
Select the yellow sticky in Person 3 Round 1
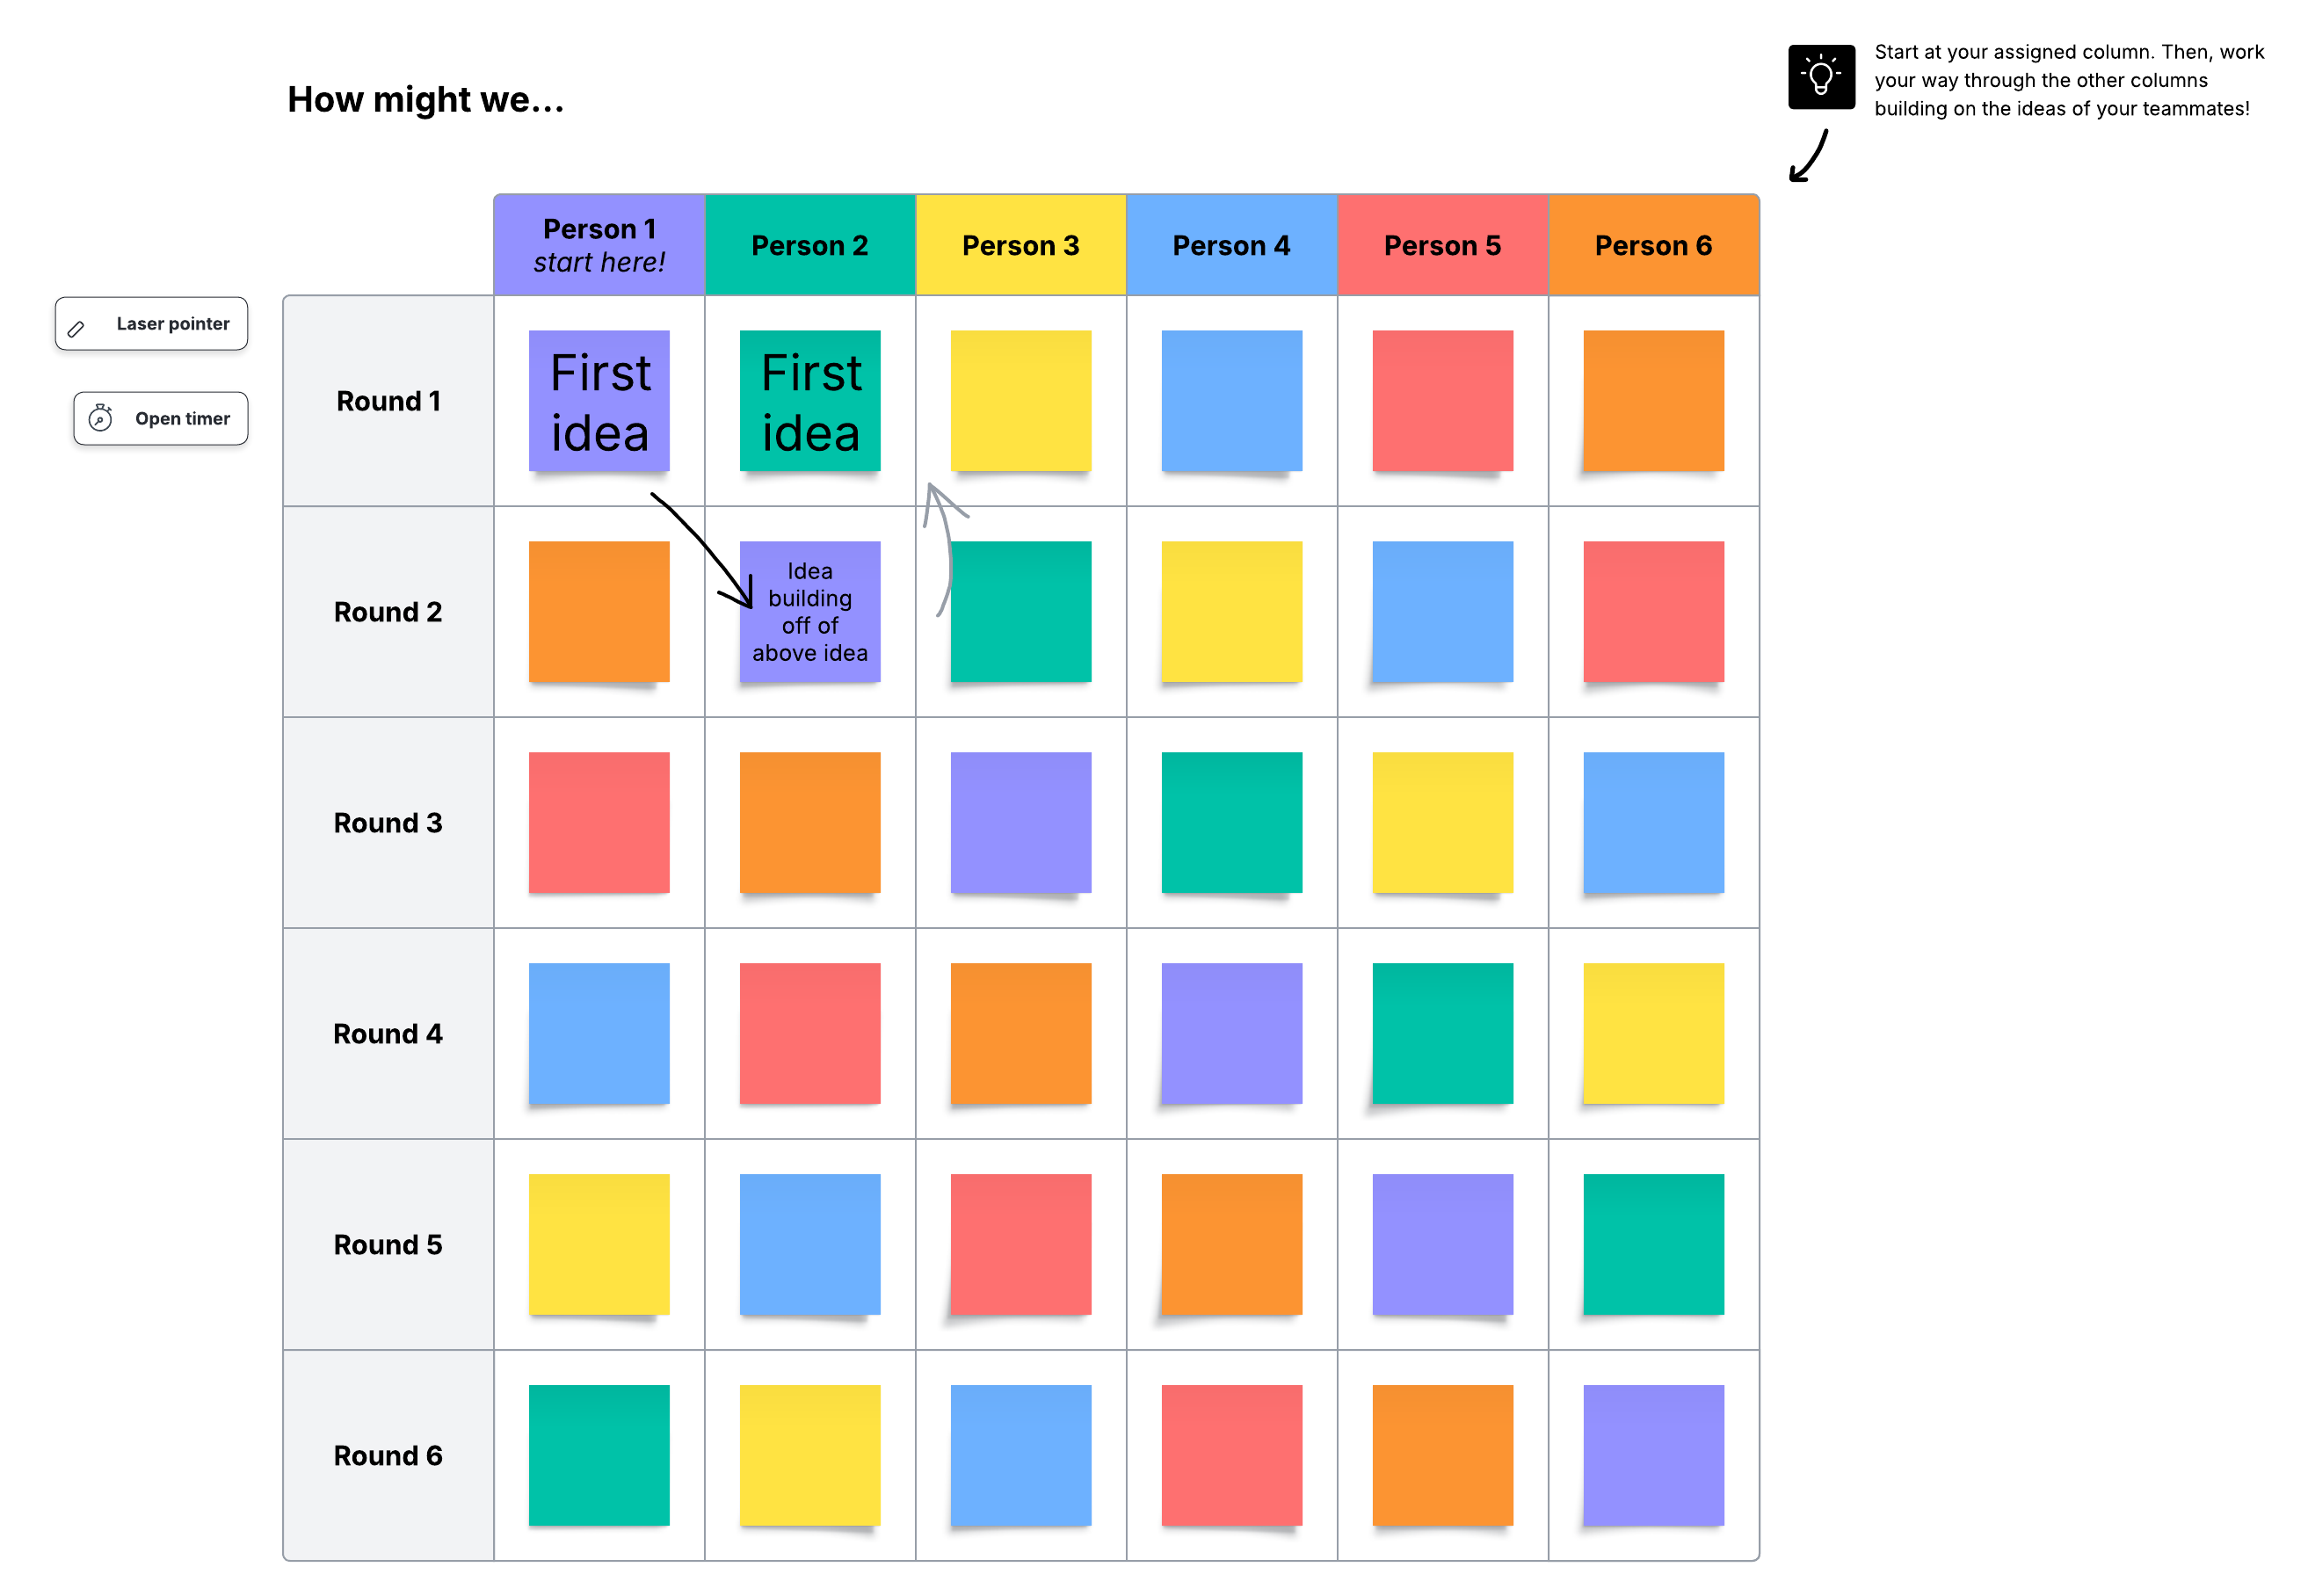(1020, 399)
